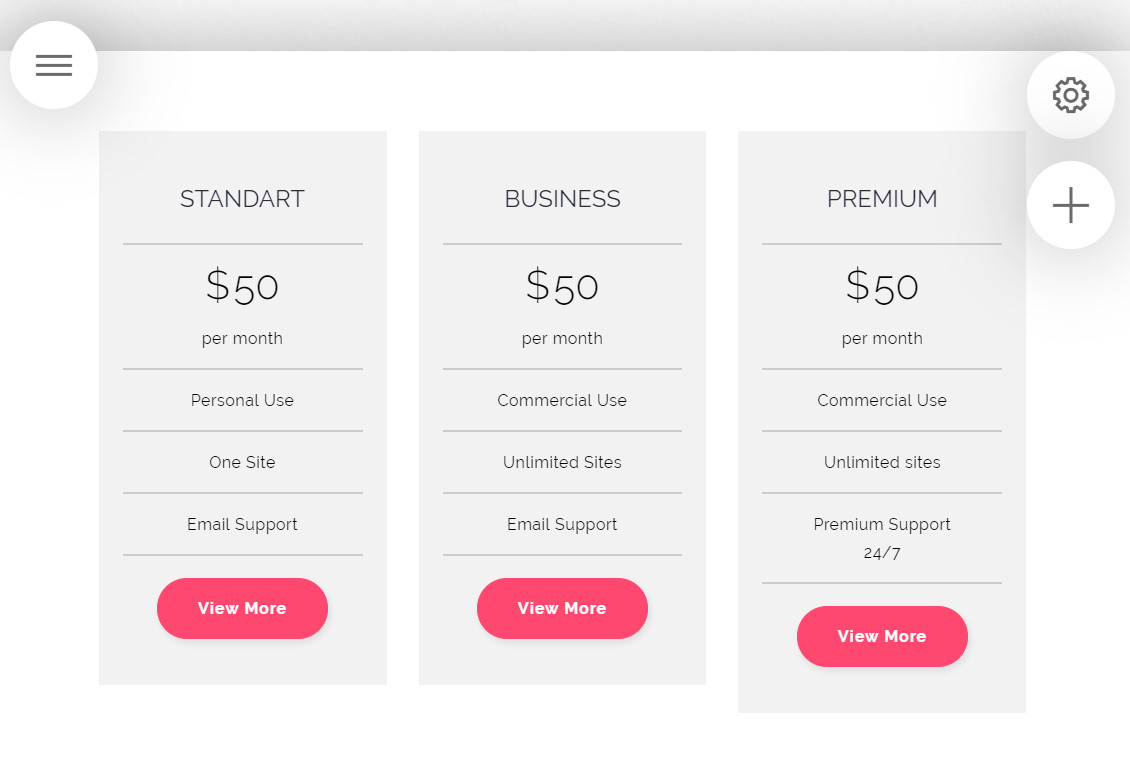Click the One Site feature text
The image size is (1130, 760).
click(242, 462)
